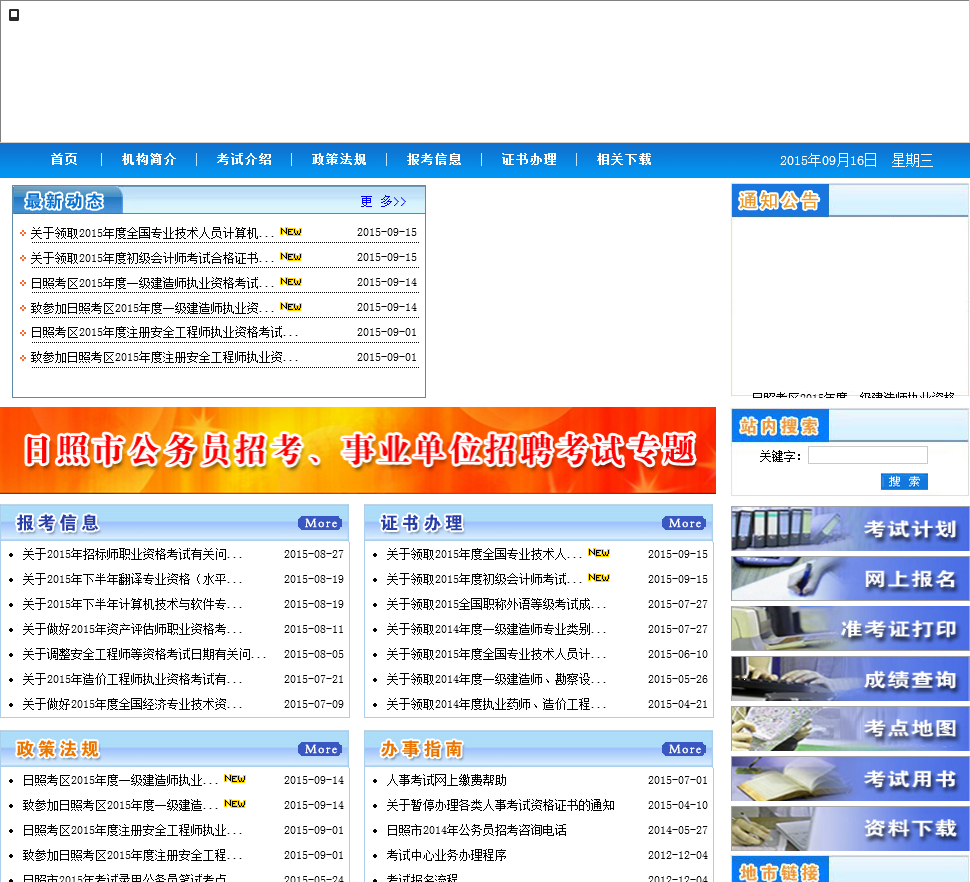Open 关于领取2015年度全国专业技术人 in 证书办理

click(484, 555)
